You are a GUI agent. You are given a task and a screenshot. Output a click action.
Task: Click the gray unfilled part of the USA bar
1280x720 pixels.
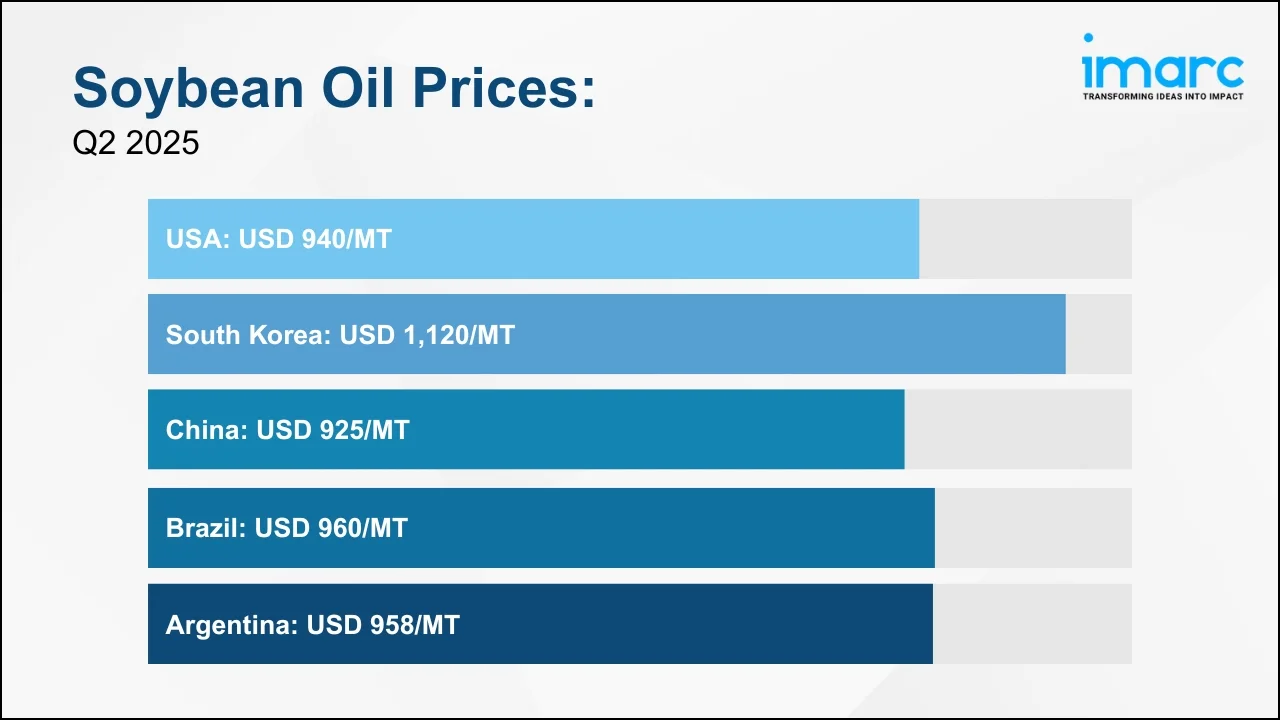coord(1025,239)
